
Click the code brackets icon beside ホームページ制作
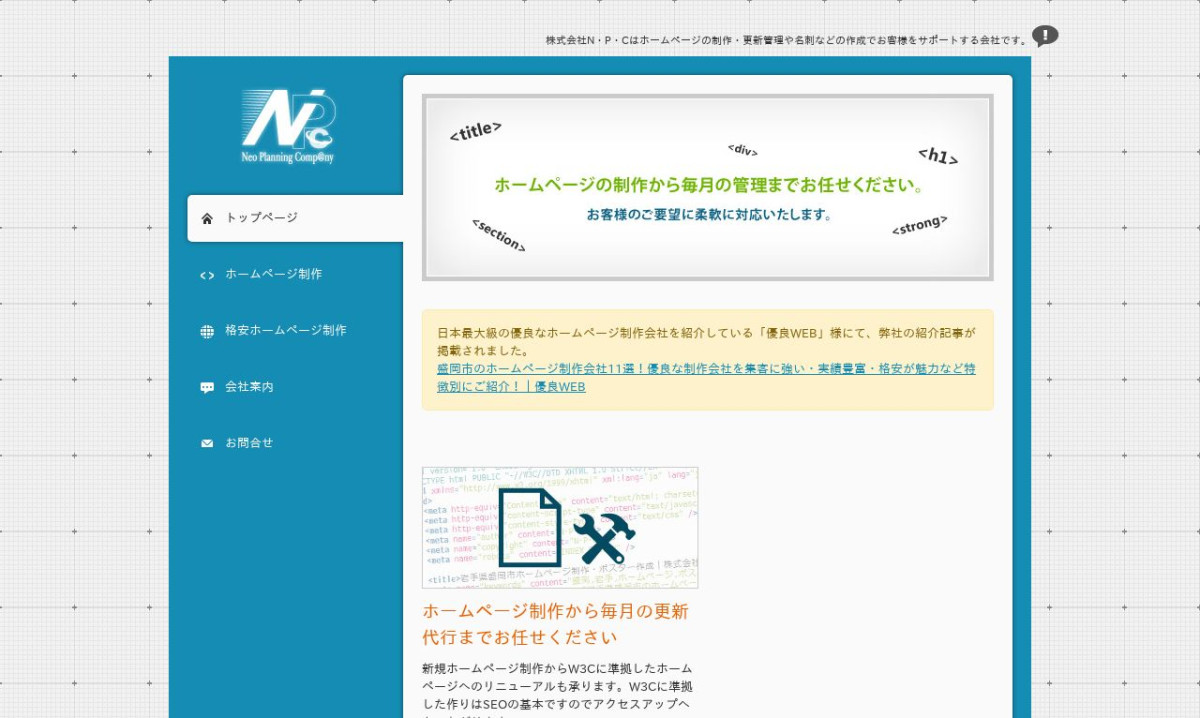pos(207,275)
